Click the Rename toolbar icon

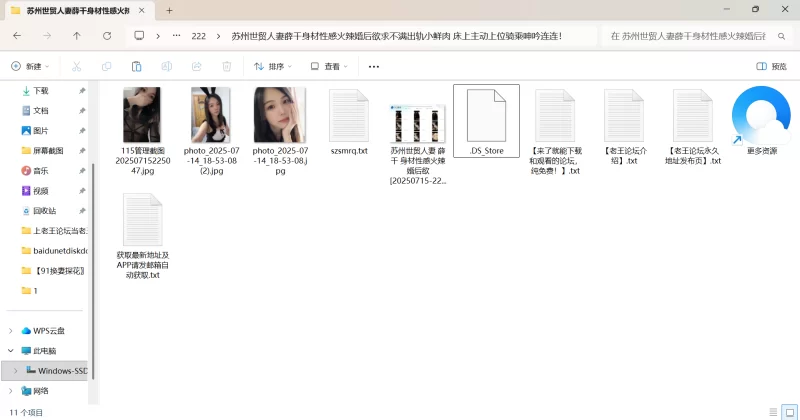click(x=166, y=66)
